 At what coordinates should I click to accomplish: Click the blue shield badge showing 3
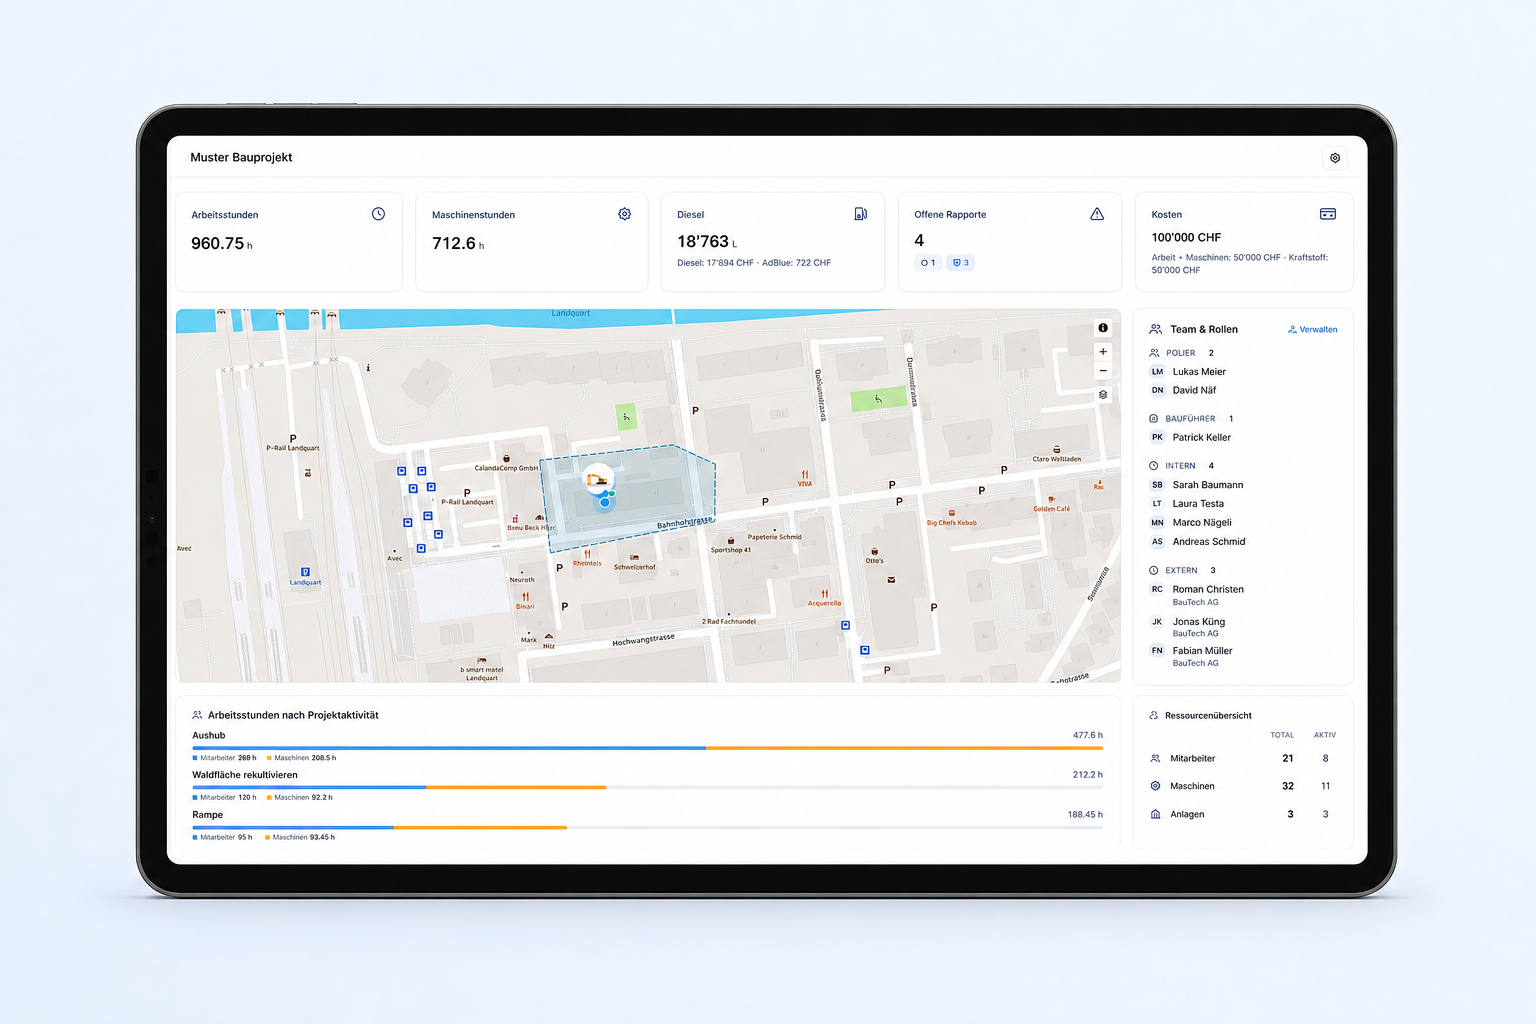click(960, 263)
